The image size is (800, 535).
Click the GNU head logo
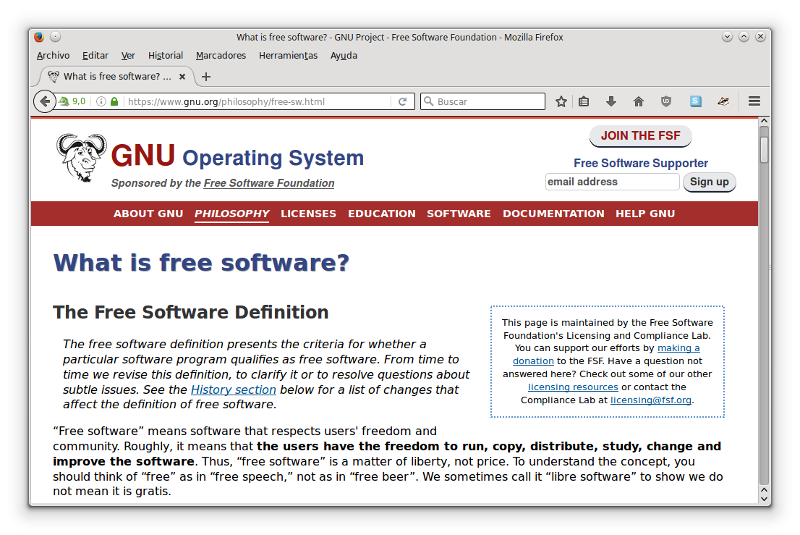click(x=80, y=158)
